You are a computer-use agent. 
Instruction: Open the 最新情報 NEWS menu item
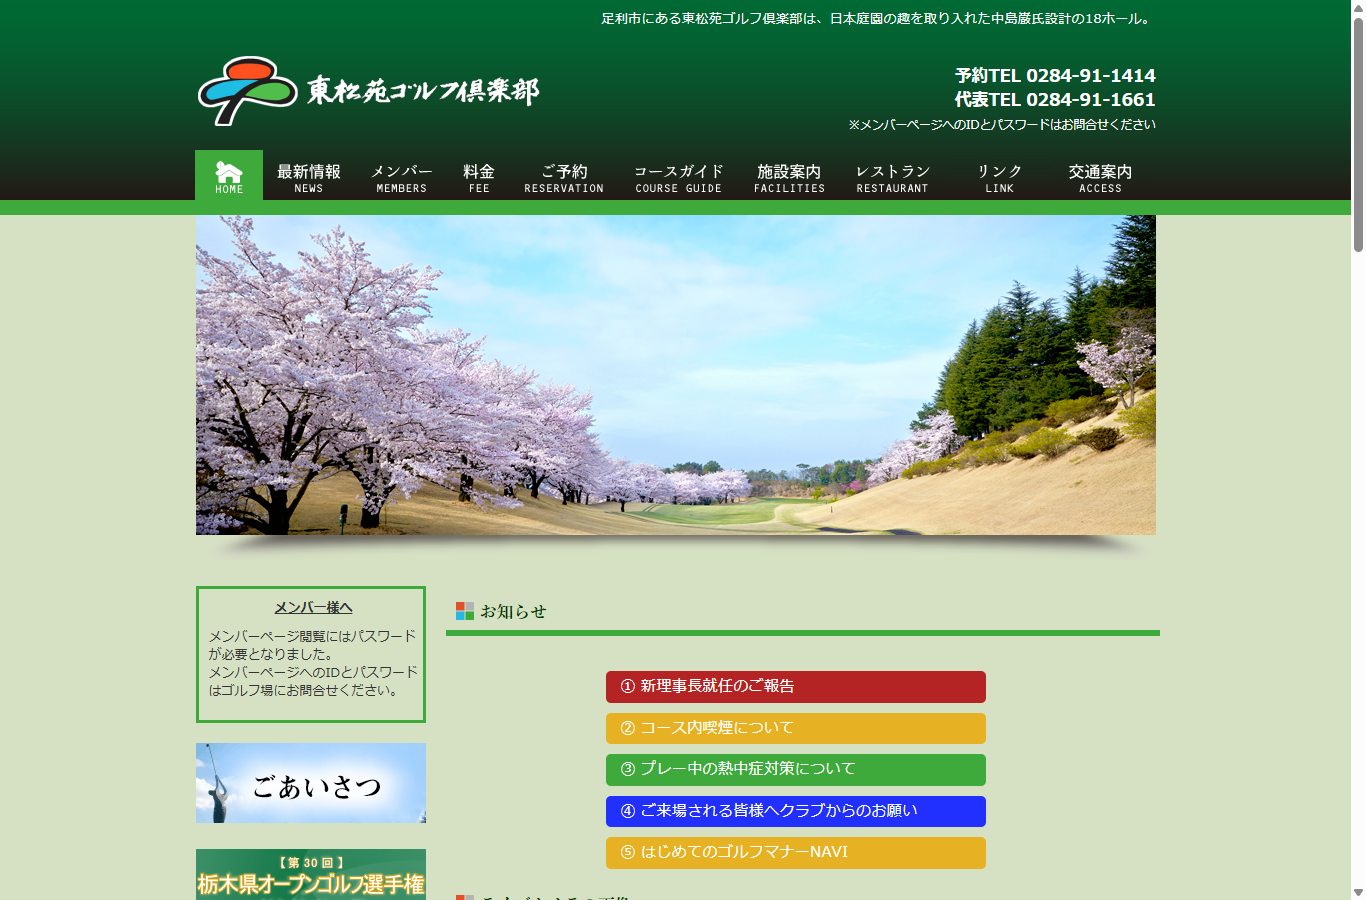[309, 178]
